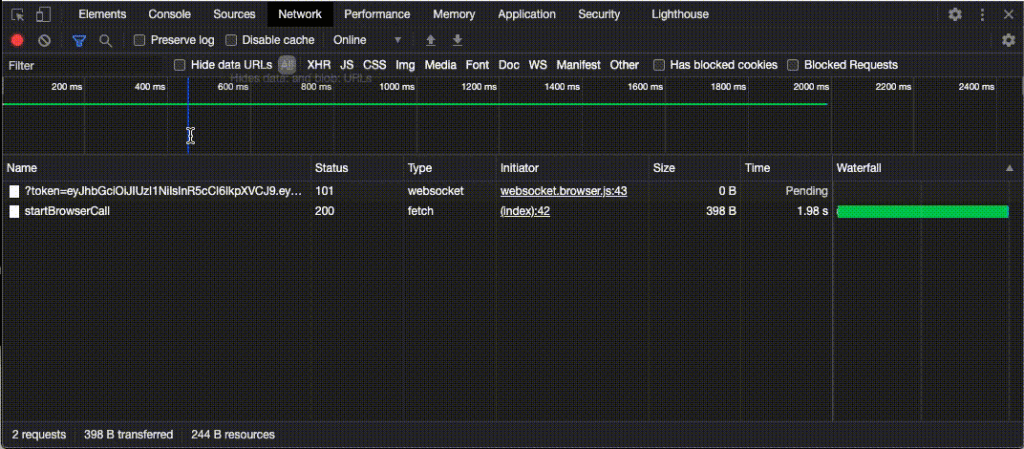Image resolution: width=1024 pixels, height=449 pixels.
Task: Filter requests by Manifest
Action: pyautogui.click(x=579, y=65)
